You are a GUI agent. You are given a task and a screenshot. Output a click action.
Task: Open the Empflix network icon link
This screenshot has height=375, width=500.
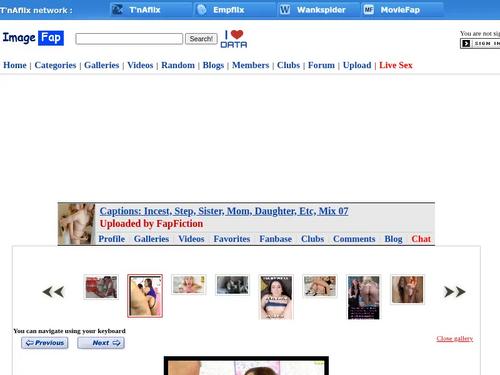pyautogui.click(x=201, y=10)
